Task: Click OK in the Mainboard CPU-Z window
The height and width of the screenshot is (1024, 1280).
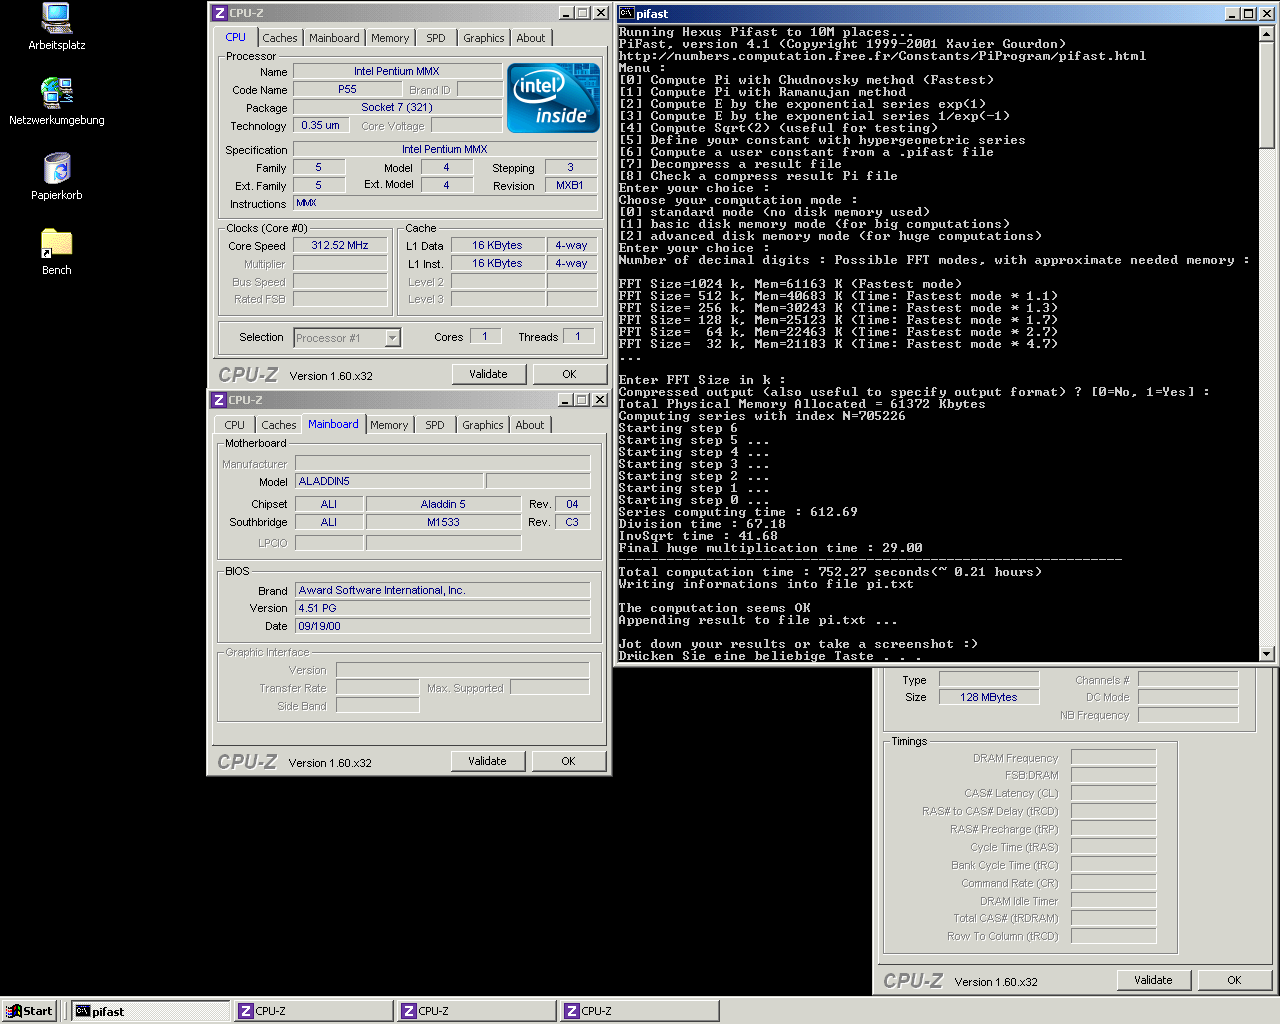Action: click(568, 761)
